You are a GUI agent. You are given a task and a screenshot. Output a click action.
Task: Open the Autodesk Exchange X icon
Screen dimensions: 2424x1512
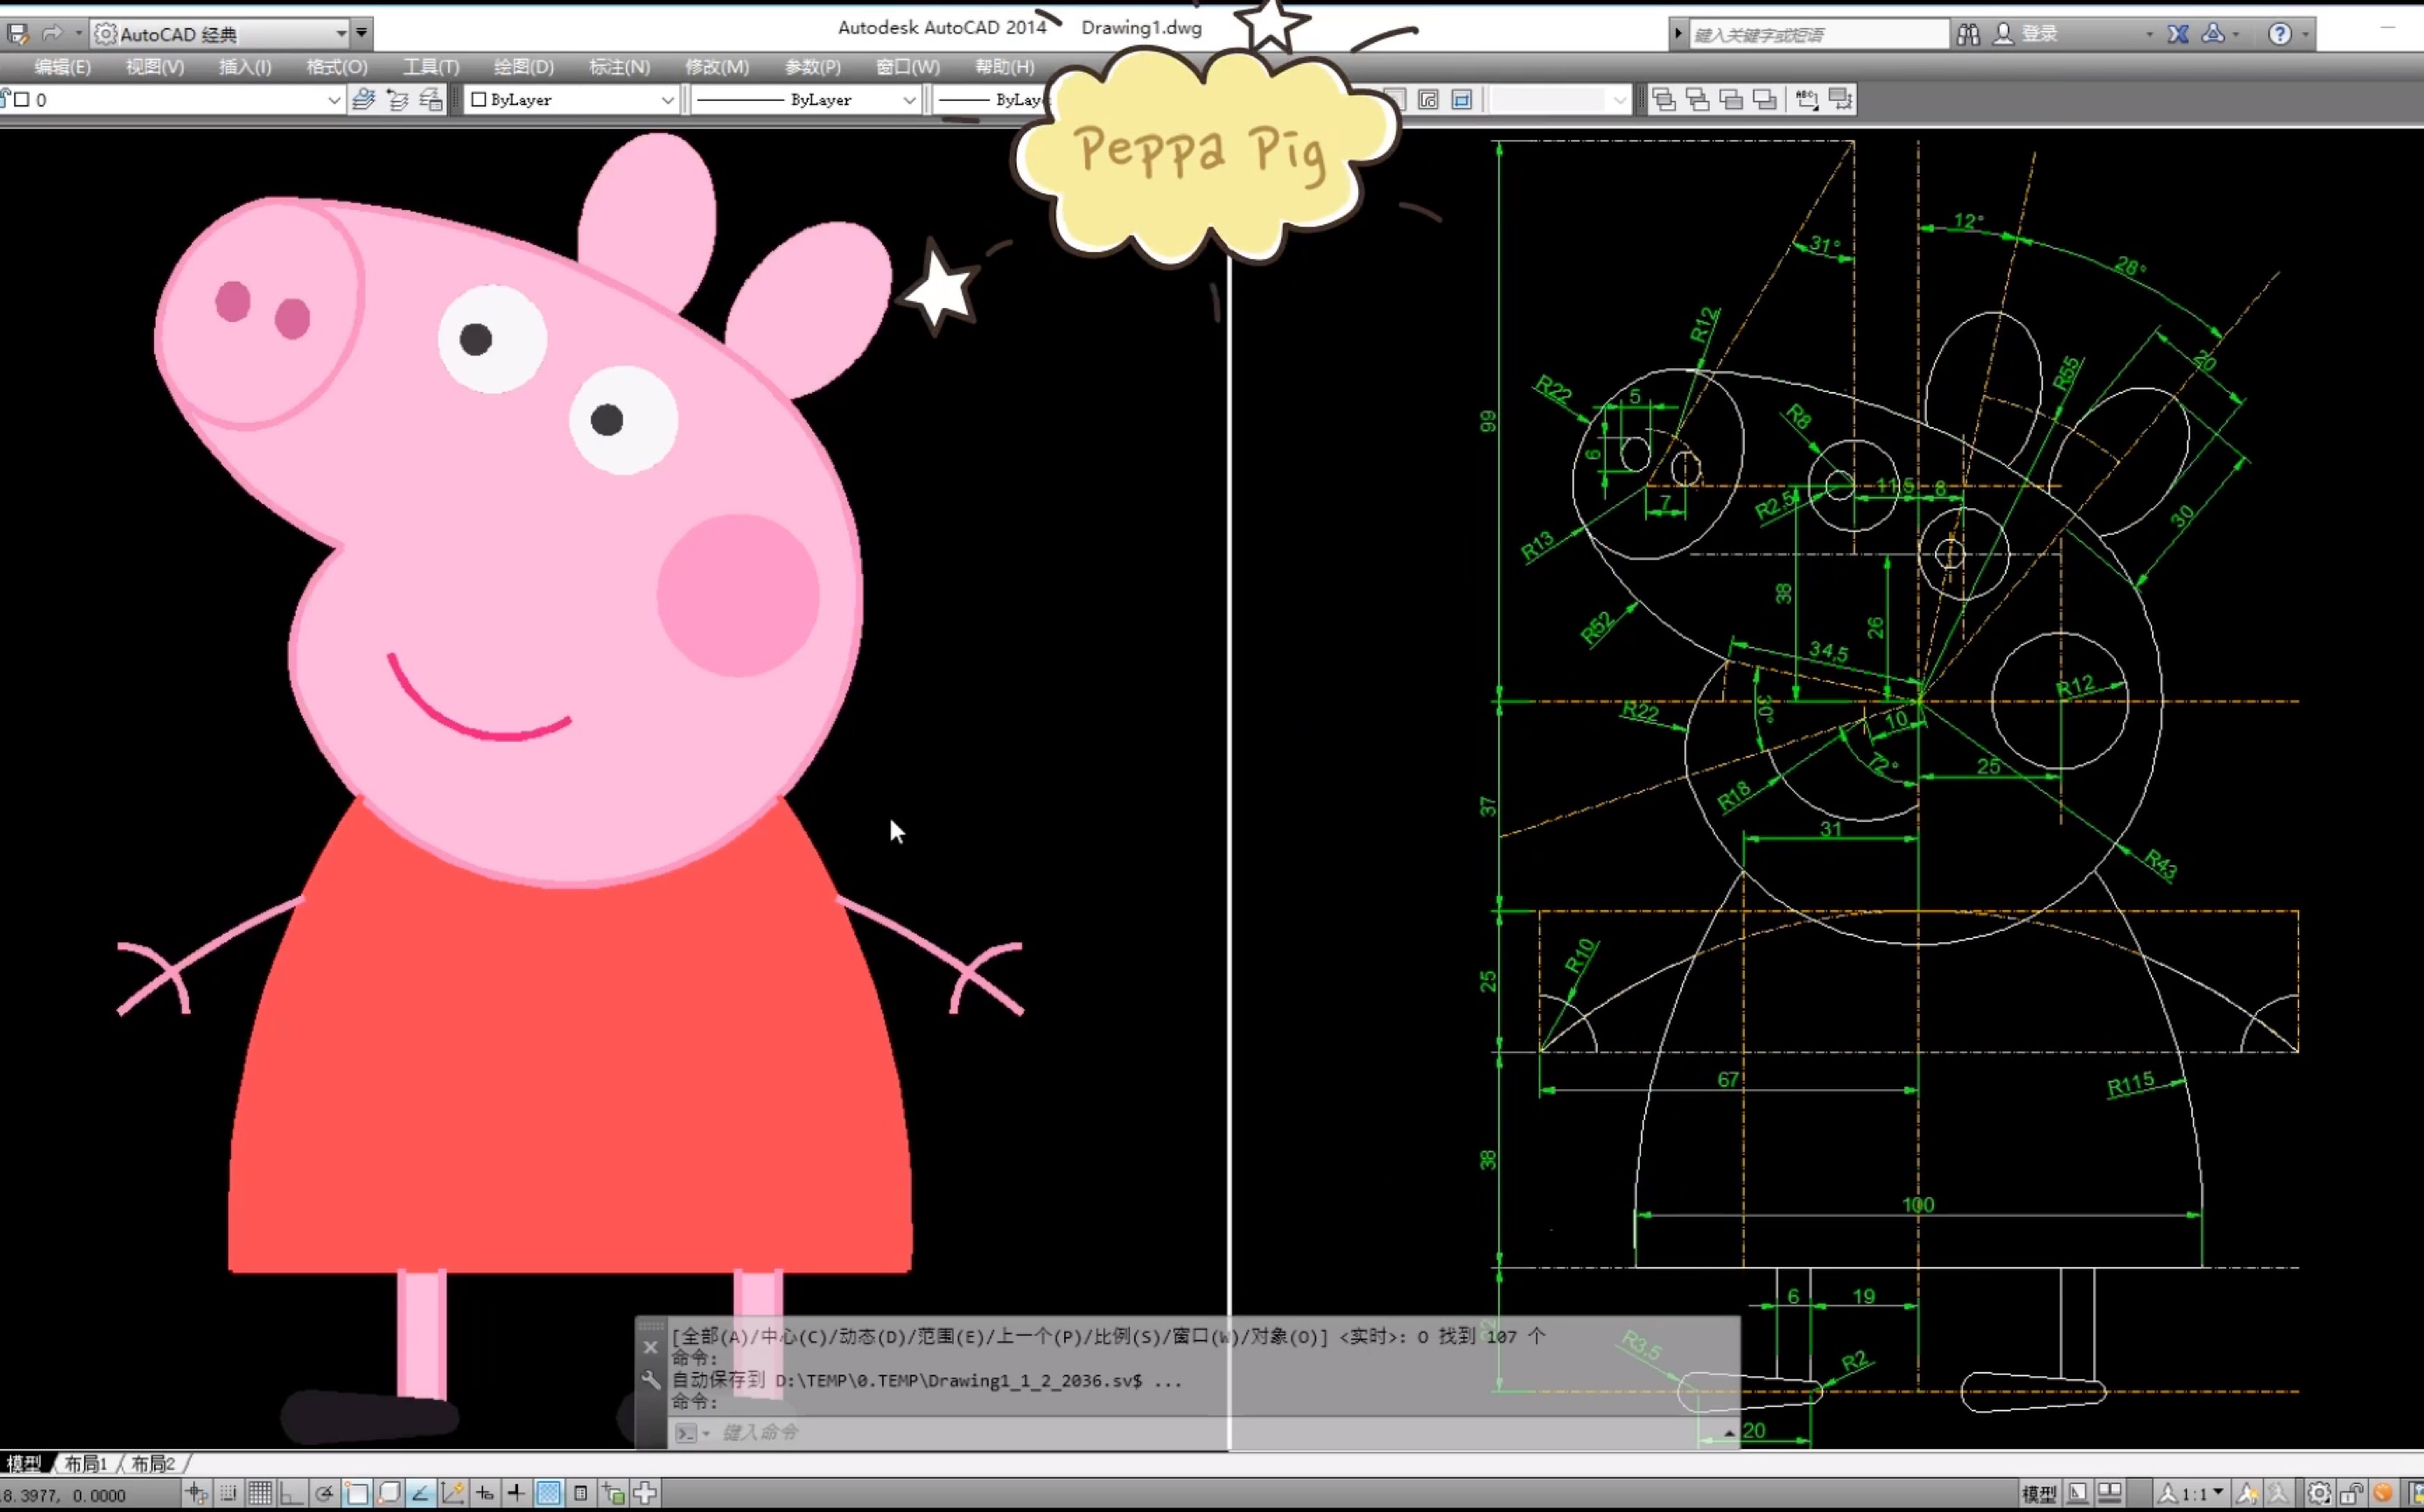pyautogui.click(x=2178, y=34)
